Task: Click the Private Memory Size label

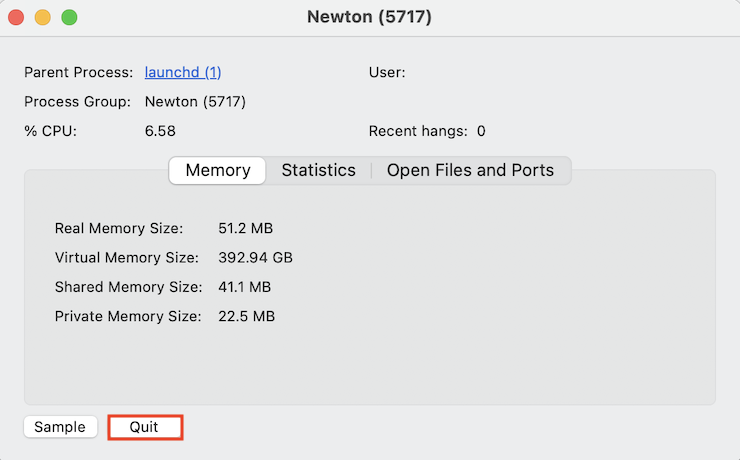Action: [x=128, y=316]
